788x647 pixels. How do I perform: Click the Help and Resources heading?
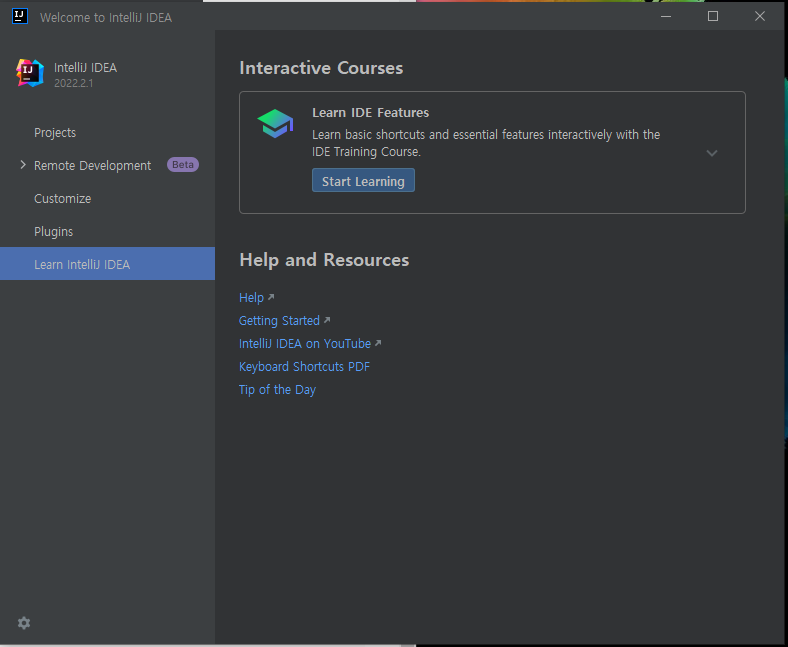pyautogui.click(x=324, y=260)
